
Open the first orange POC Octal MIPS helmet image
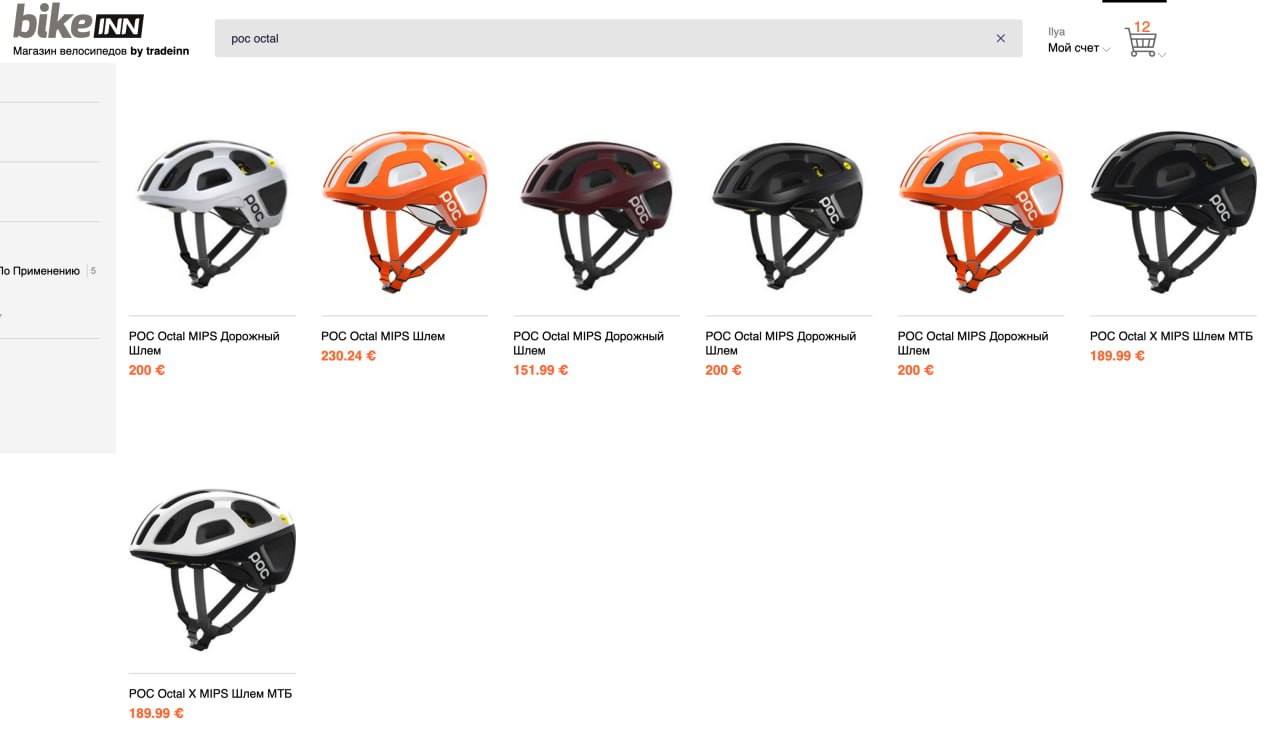404,211
